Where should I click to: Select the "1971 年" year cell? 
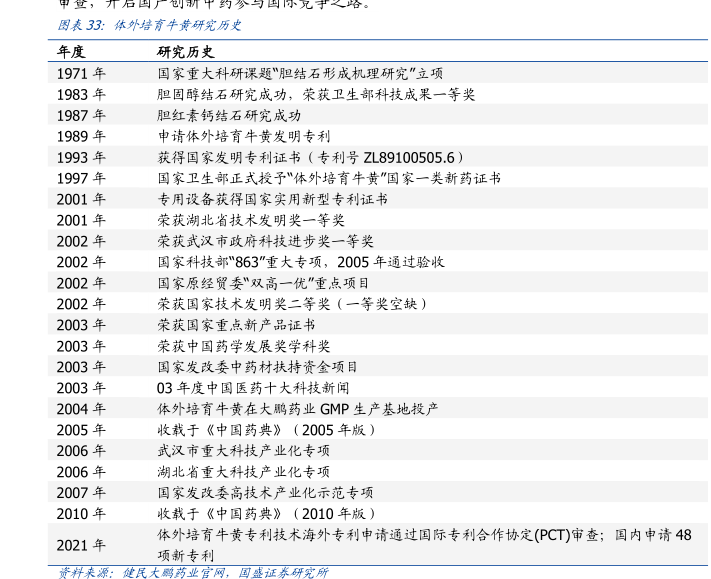(x=81, y=73)
